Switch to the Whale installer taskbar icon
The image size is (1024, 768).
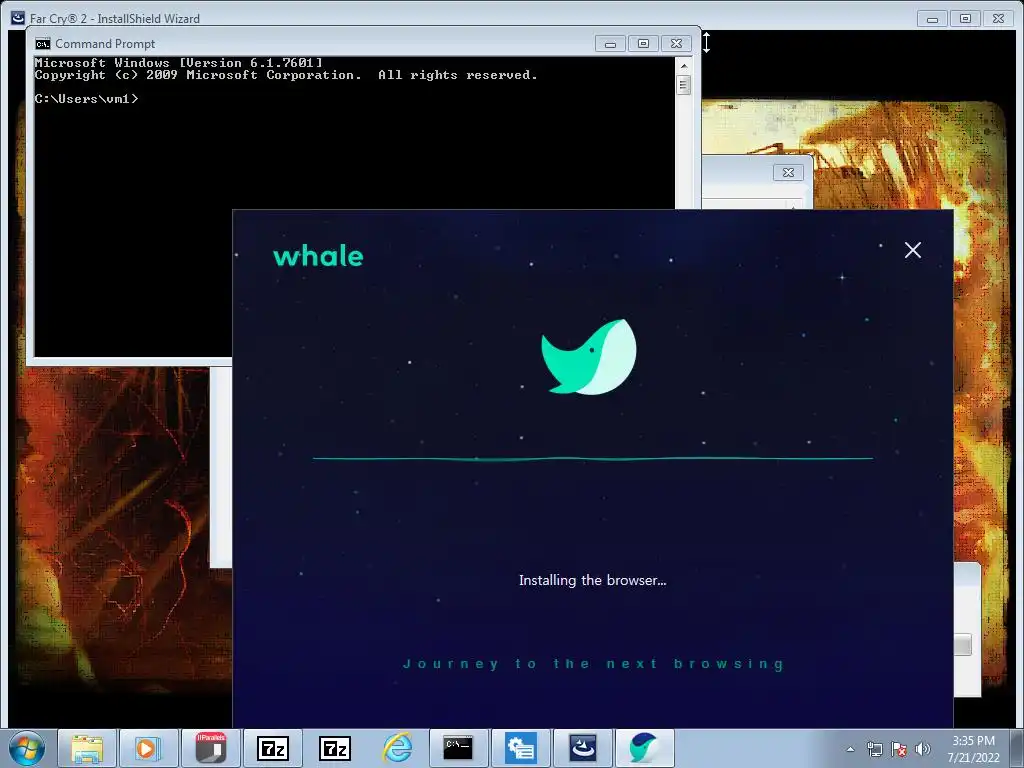644,748
